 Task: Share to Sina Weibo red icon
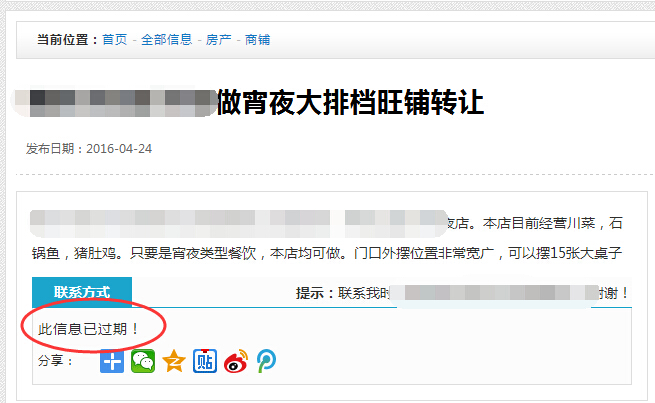(236, 361)
